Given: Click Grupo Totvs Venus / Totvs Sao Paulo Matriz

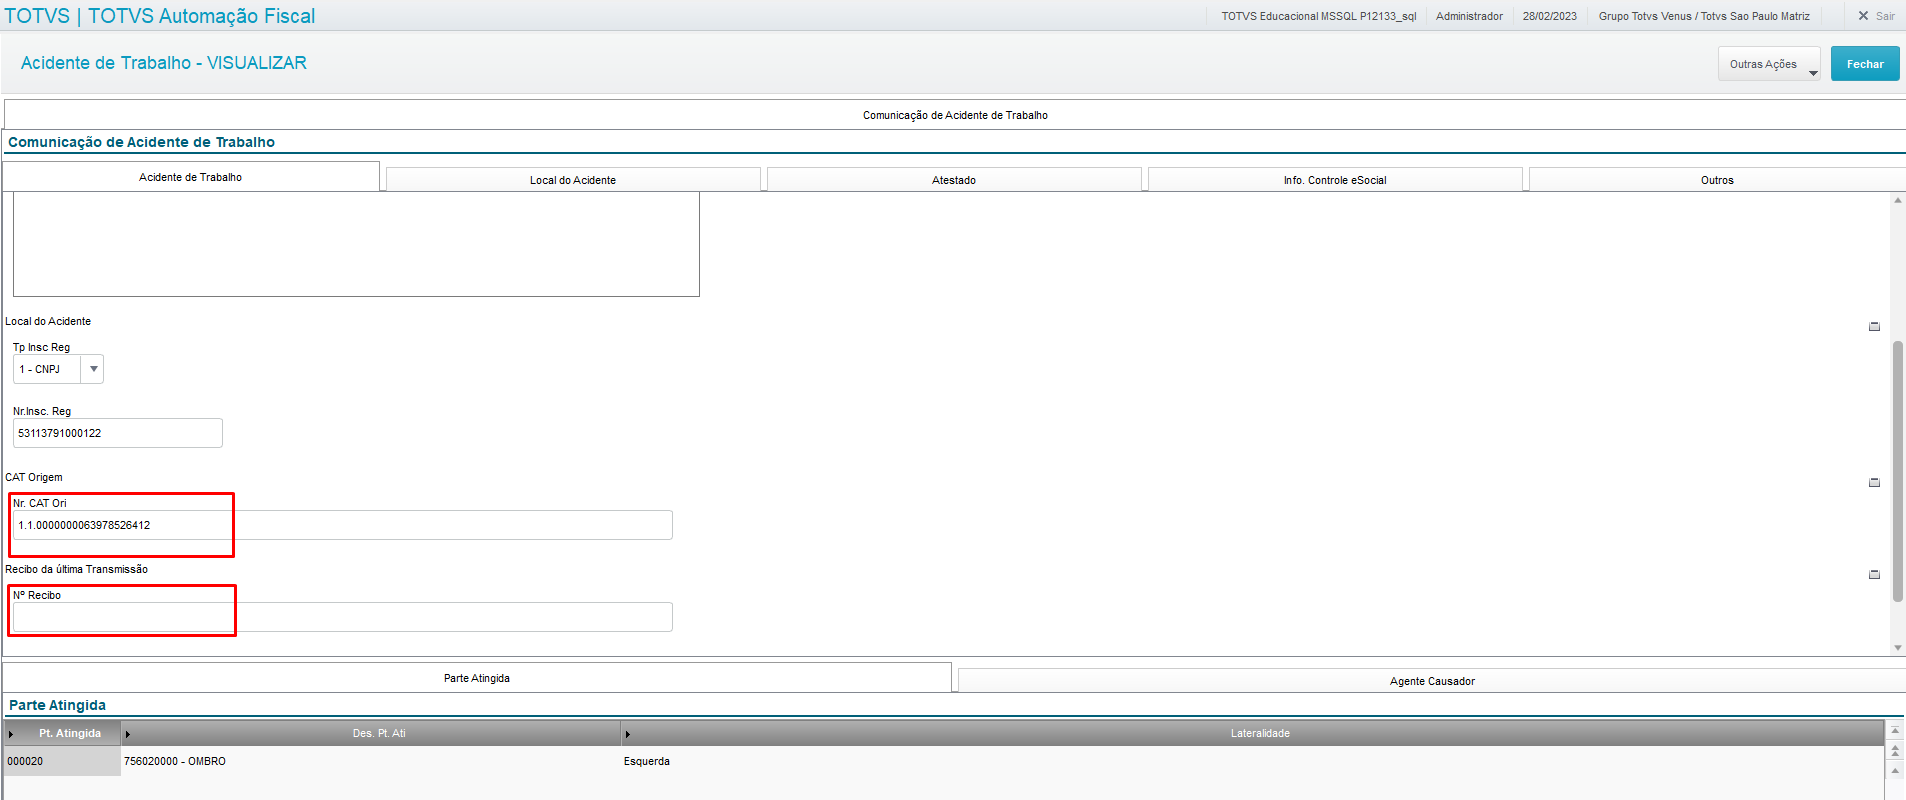Looking at the screenshot, I should 1704,16.
